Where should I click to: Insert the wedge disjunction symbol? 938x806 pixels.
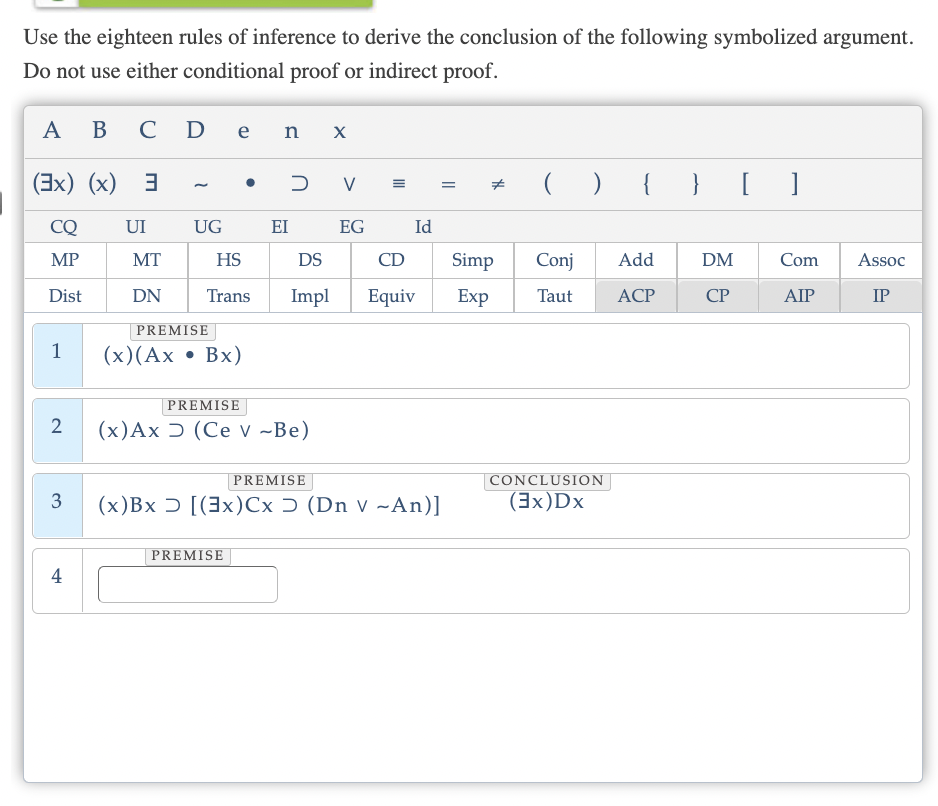coord(348,183)
